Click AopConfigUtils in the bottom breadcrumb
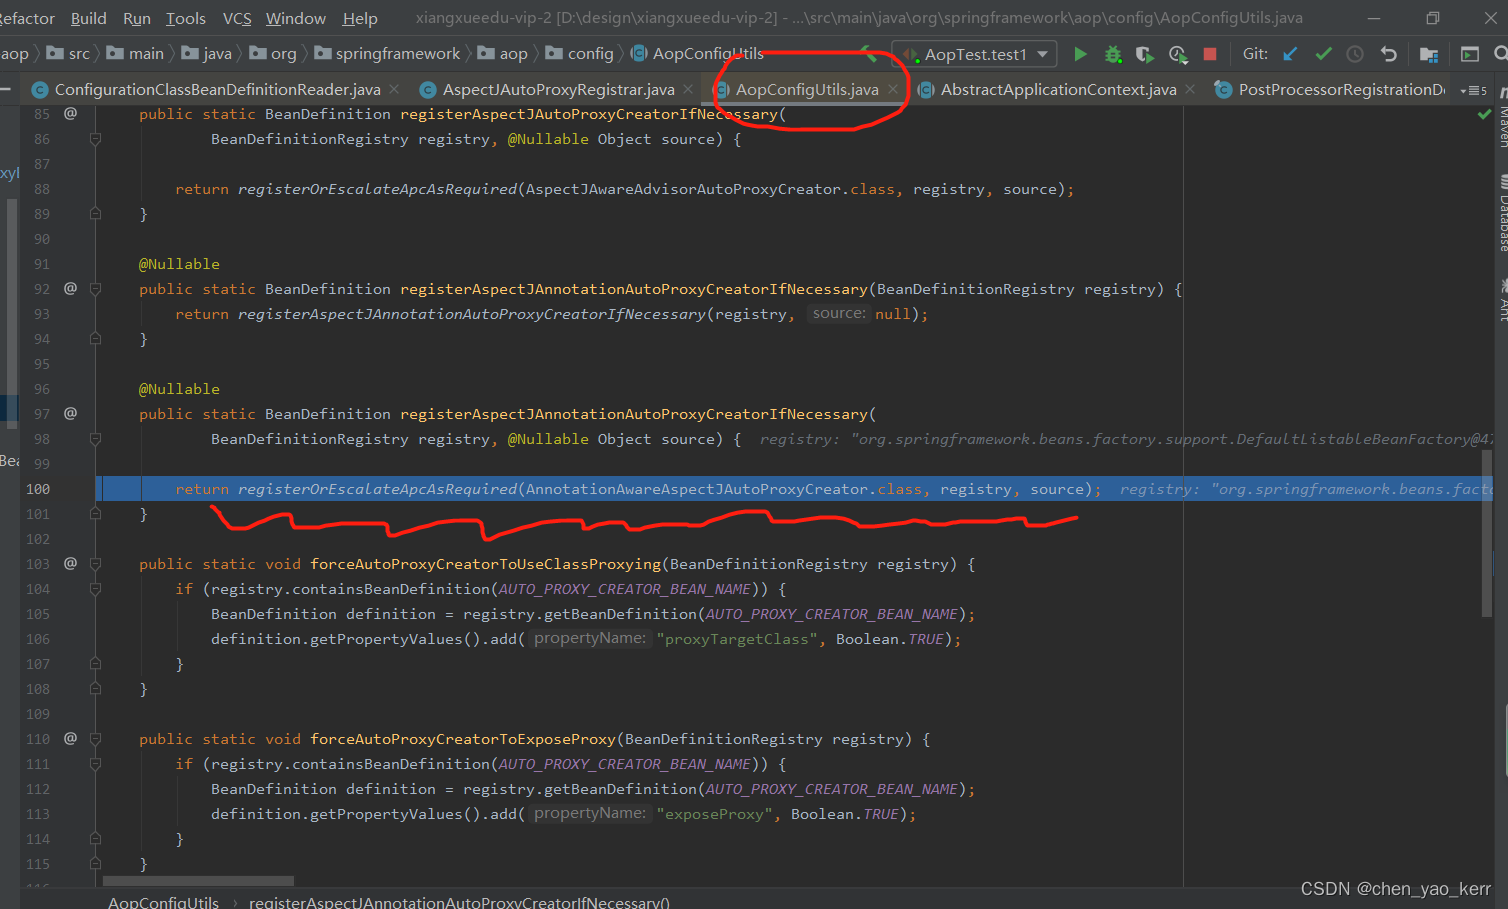The image size is (1508, 909). pos(163,902)
